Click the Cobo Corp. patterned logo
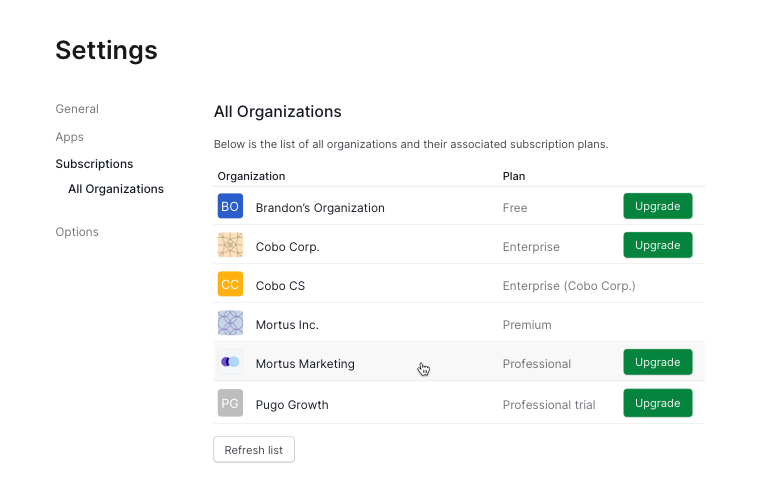The image size is (760, 485). pyautogui.click(x=230, y=245)
